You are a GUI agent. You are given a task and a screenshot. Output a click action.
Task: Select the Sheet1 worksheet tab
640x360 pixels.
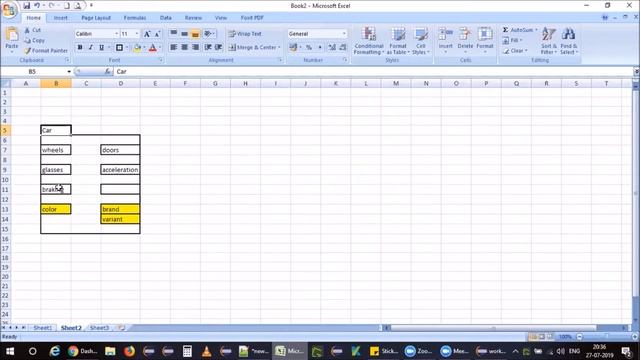[x=42, y=328]
